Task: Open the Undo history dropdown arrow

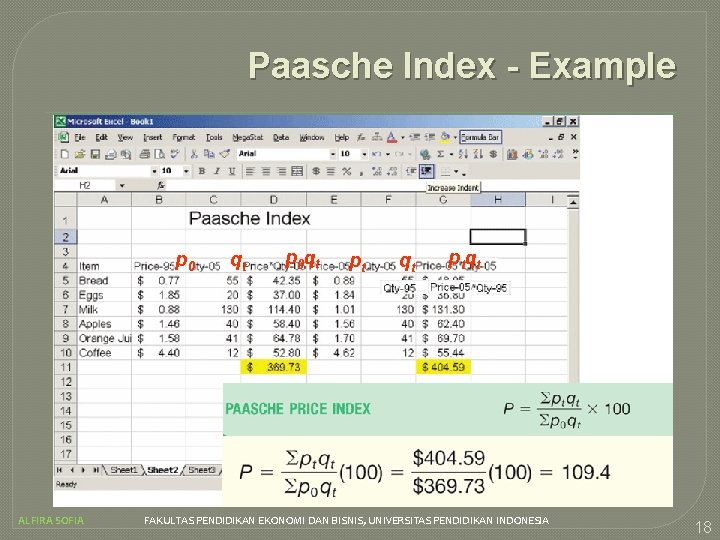Action: click(388, 154)
